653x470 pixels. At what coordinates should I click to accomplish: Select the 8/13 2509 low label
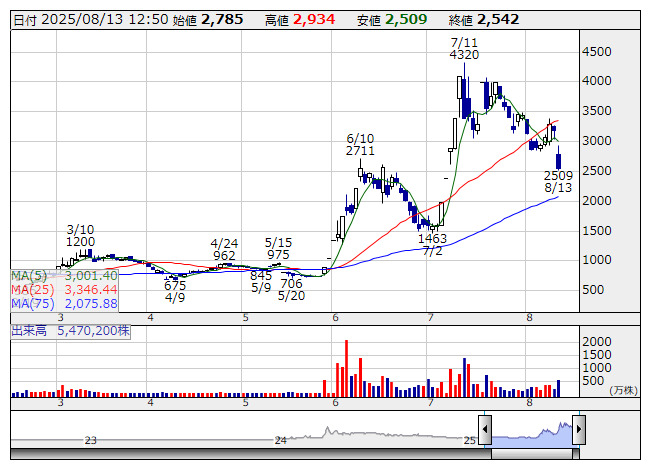558,182
